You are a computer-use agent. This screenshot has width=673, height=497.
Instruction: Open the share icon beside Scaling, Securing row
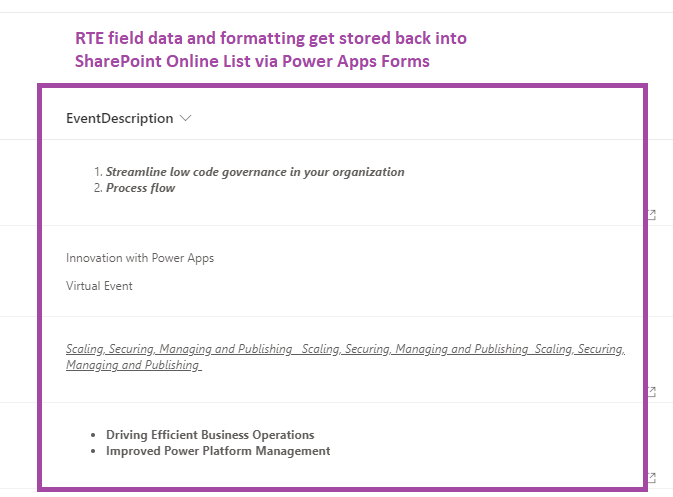pyautogui.click(x=652, y=391)
